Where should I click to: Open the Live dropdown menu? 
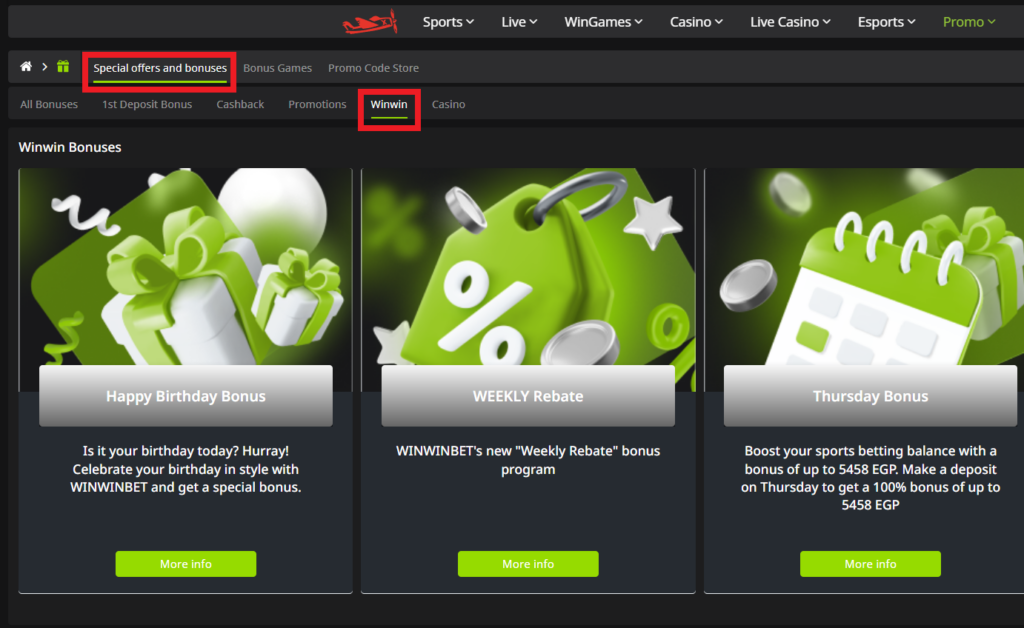click(x=519, y=22)
